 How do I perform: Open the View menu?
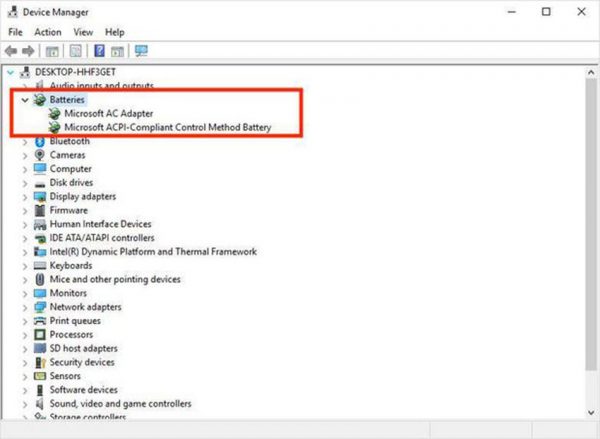83,32
